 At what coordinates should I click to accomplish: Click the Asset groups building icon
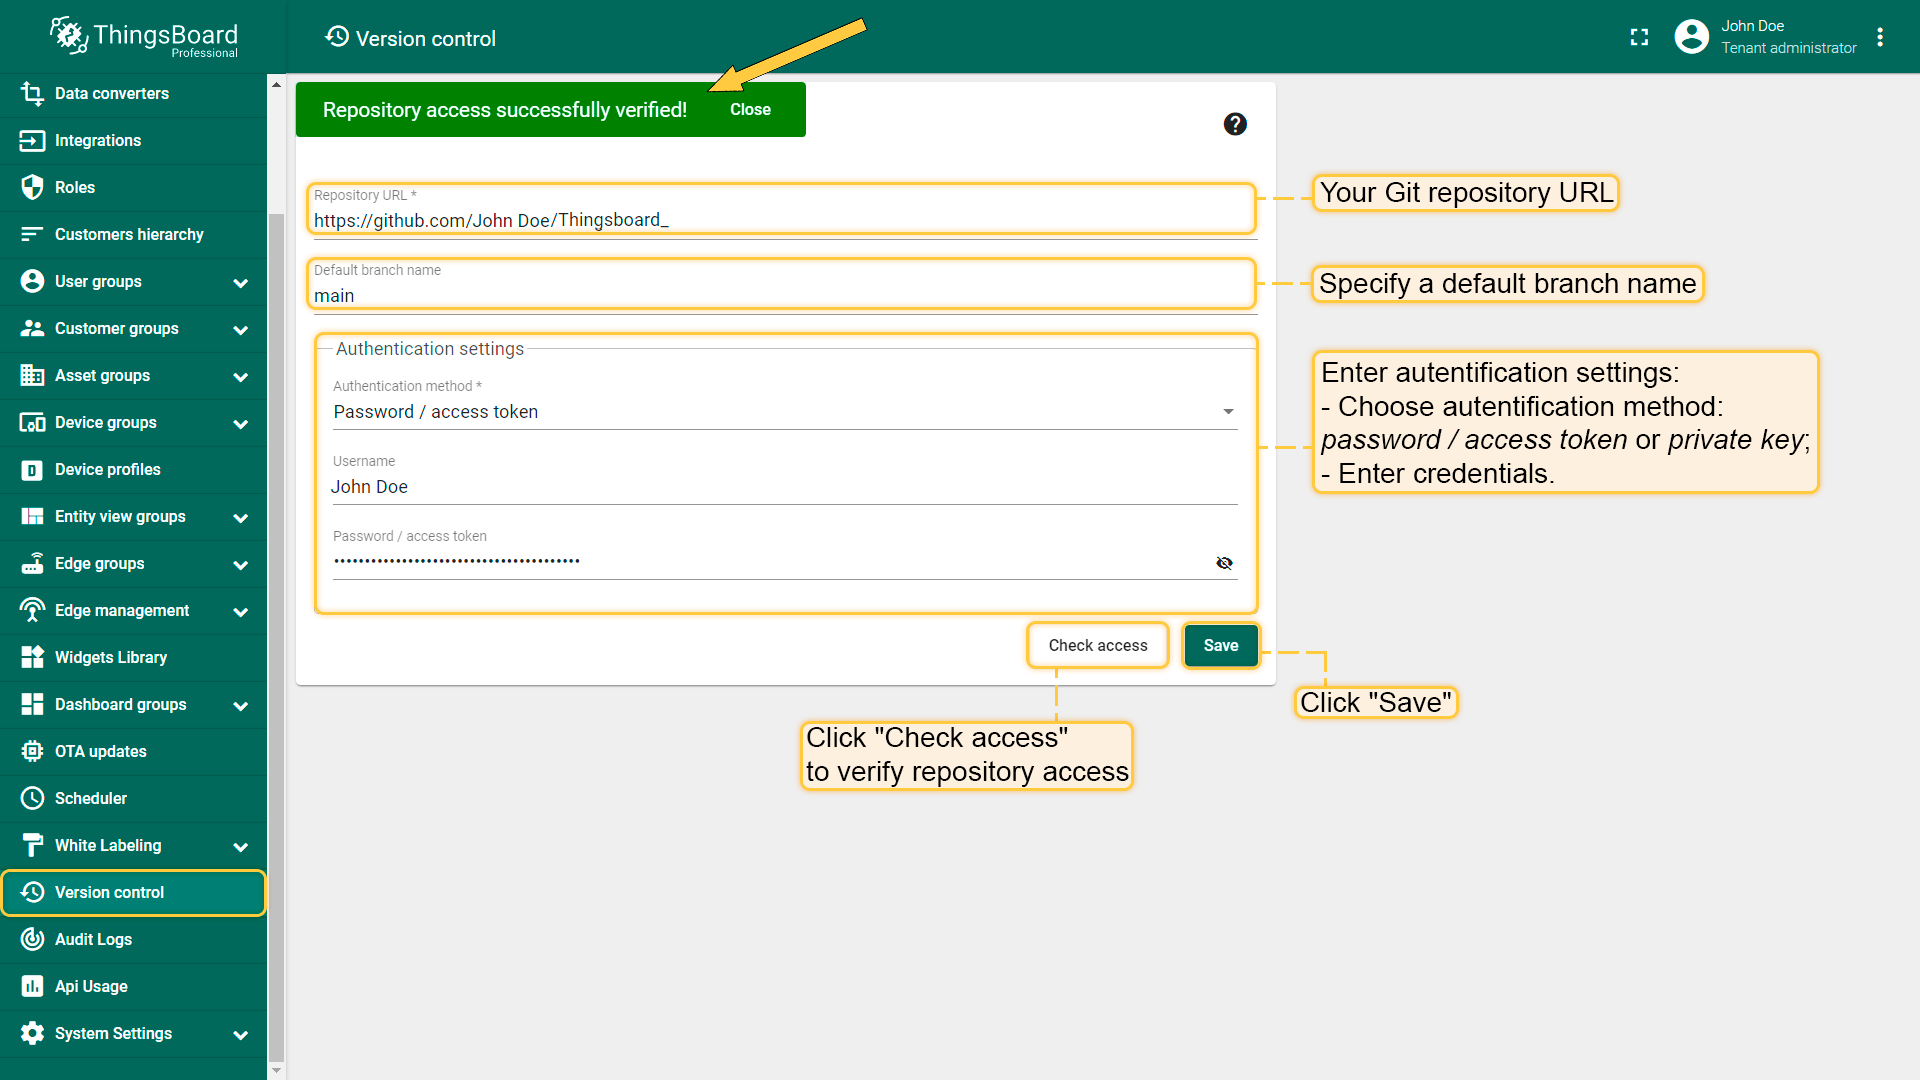[x=32, y=375]
